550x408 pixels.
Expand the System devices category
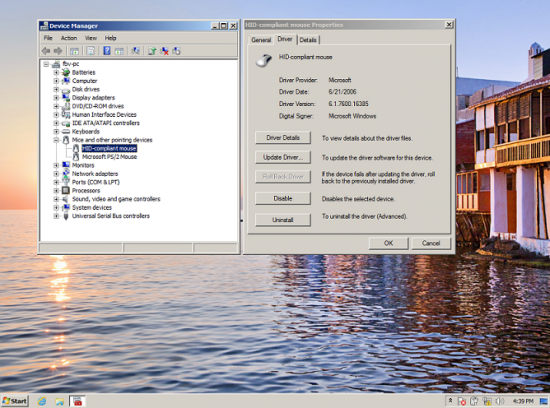click(56, 208)
